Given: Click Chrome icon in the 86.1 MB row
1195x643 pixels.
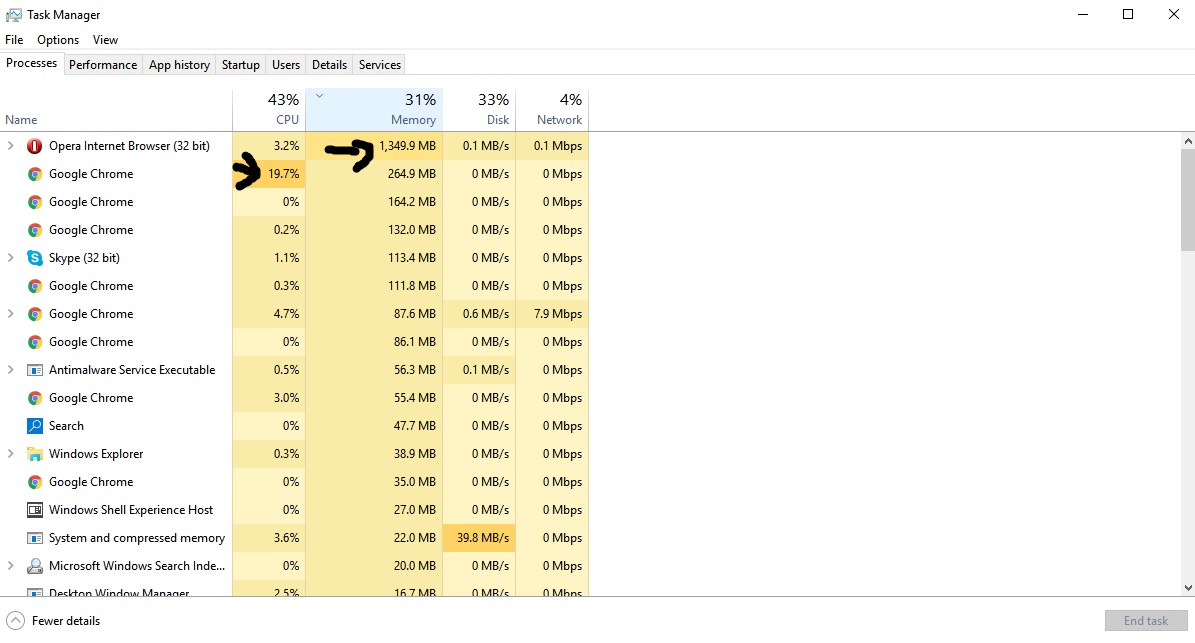Looking at the screenshot, I should 34,342.
